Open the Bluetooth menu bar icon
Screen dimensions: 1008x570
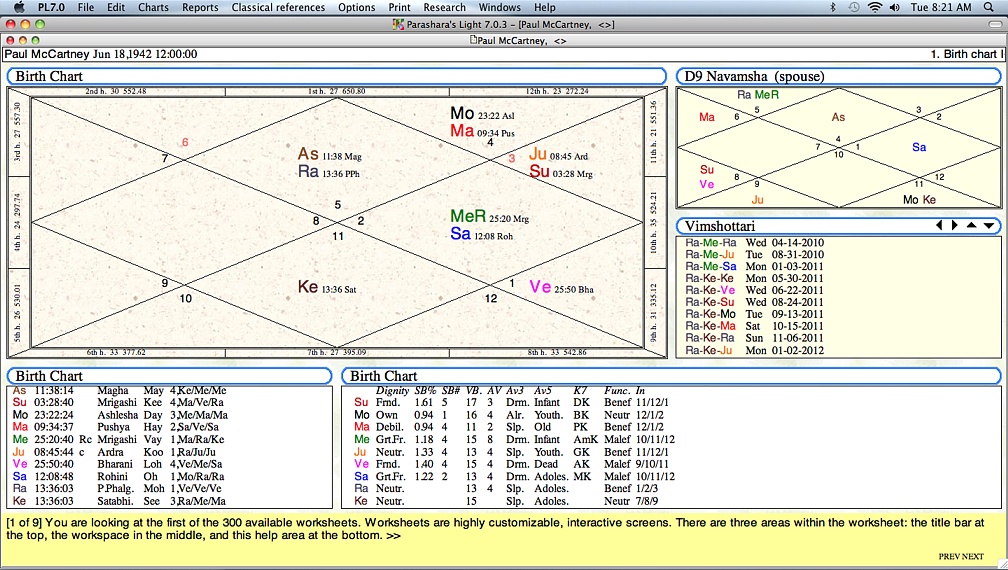(833, 7)
